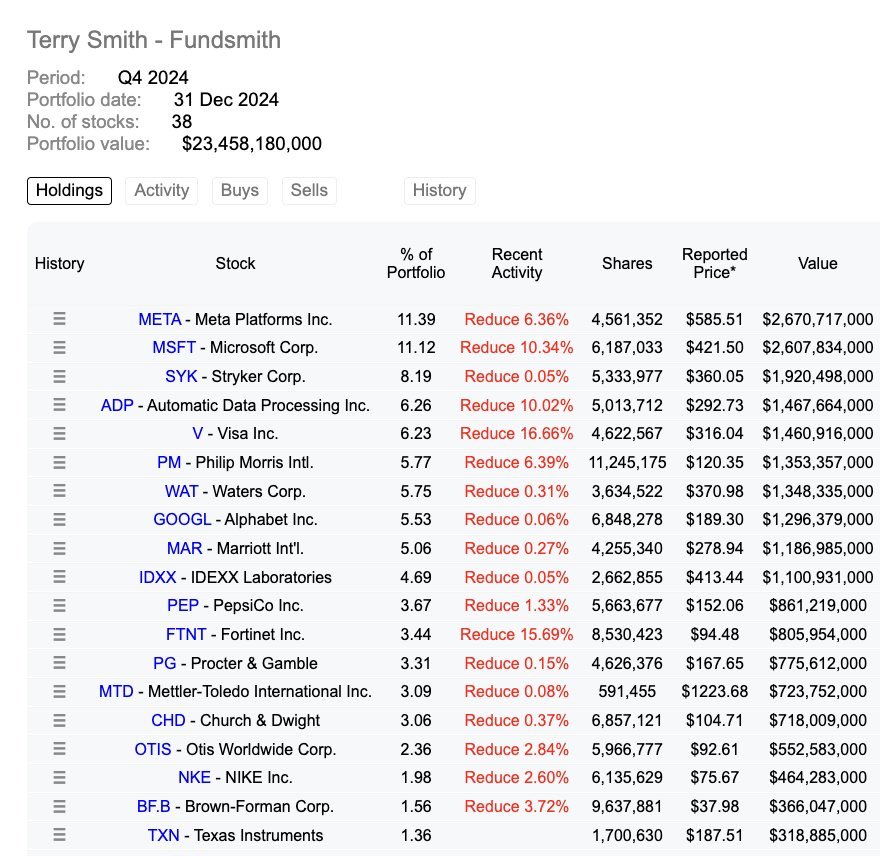Open the PEP ticker link
The width and height of the screenshot is (889, 856).
(x=183, y=605)
